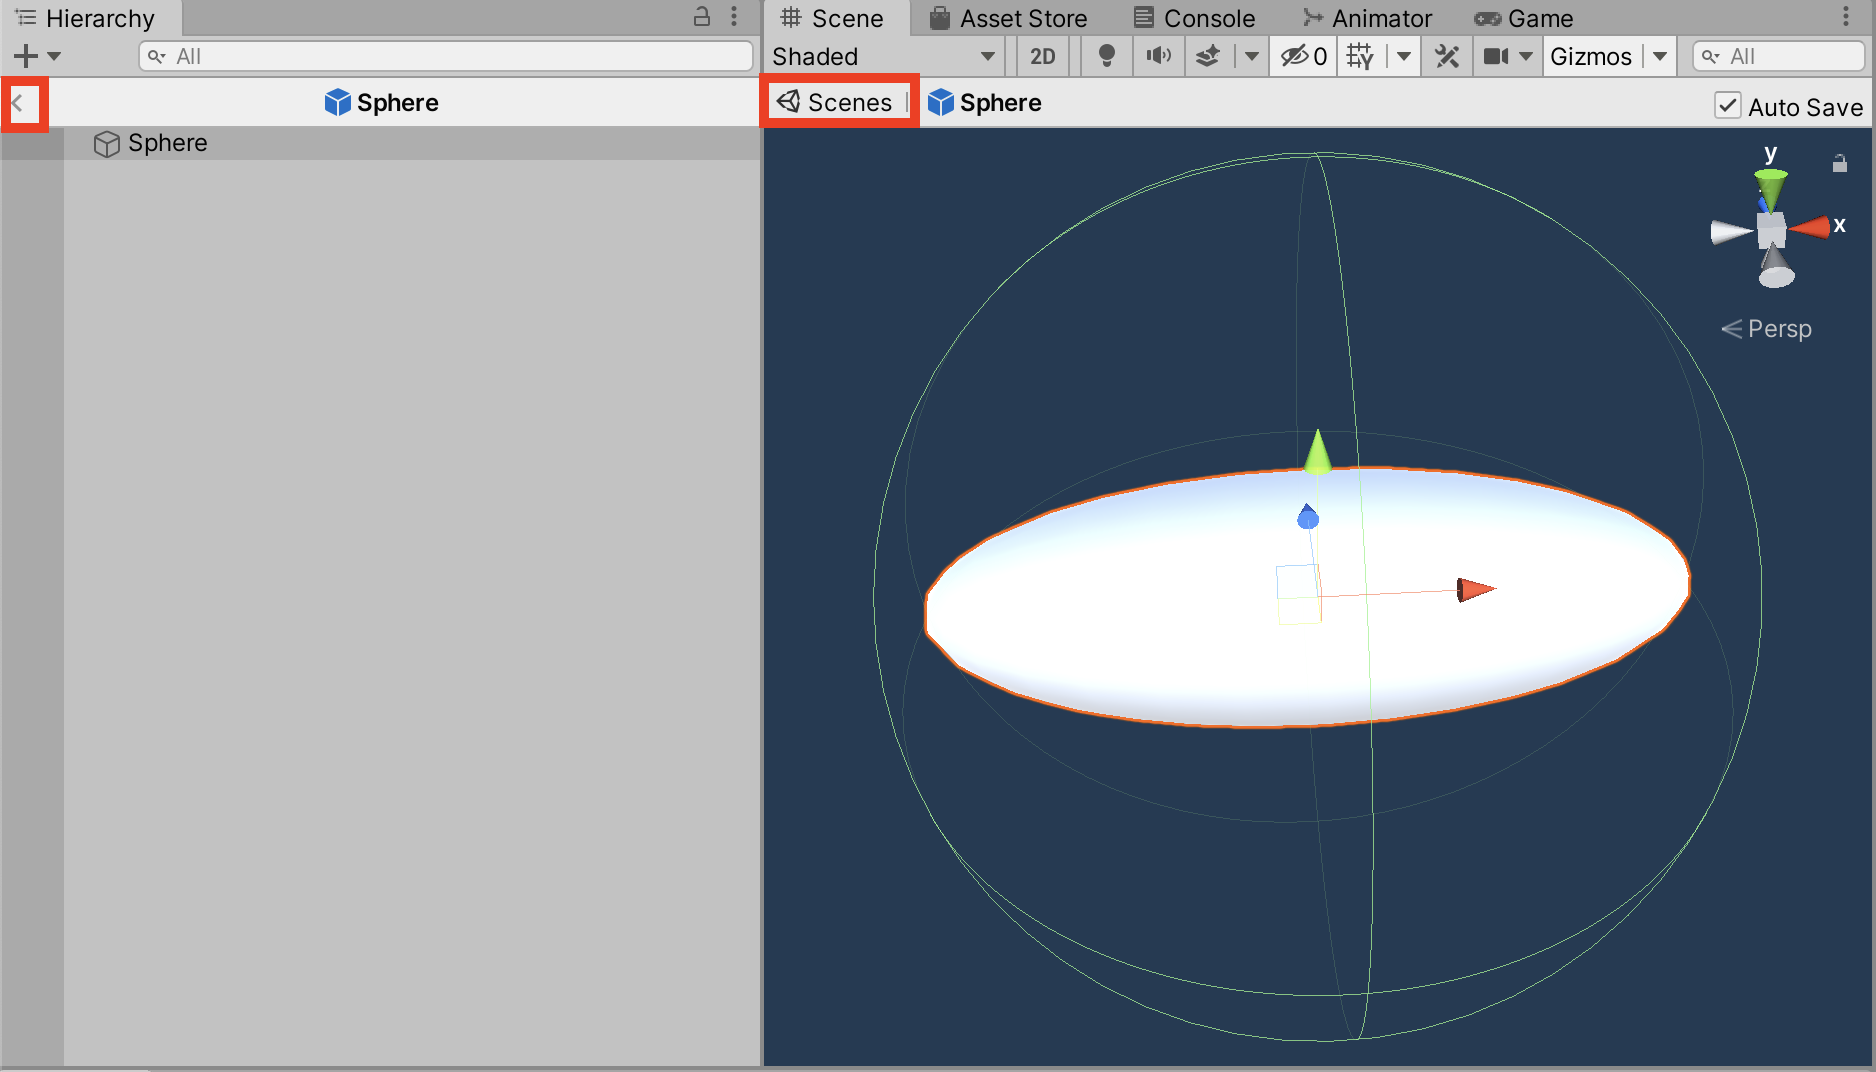Viewport: 1876px width, 1072px height.
Task: Expand the Gizmos dropdown arrow
Action: pos(1660,56)
